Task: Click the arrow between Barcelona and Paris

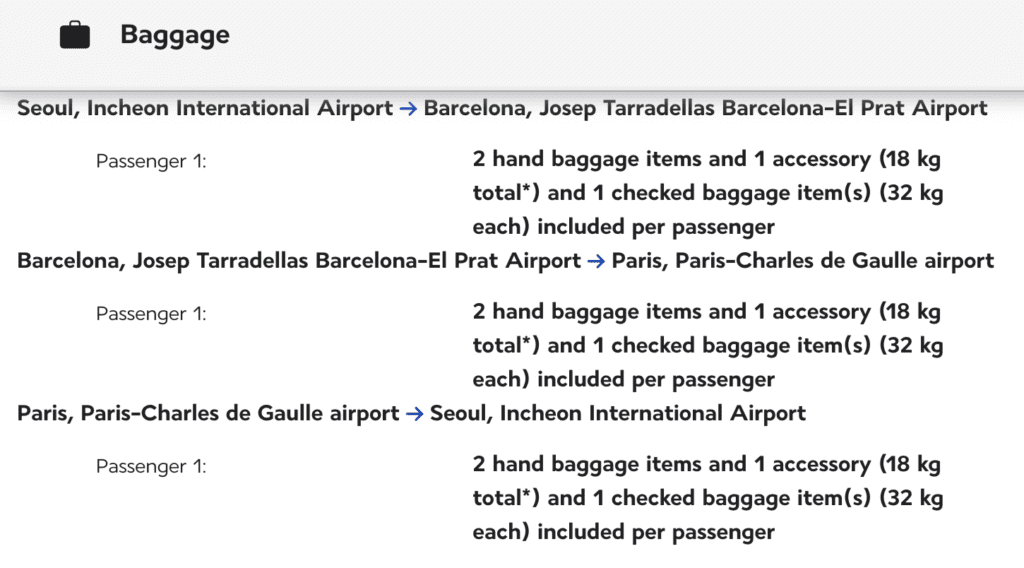Action: tap(596, 261)
